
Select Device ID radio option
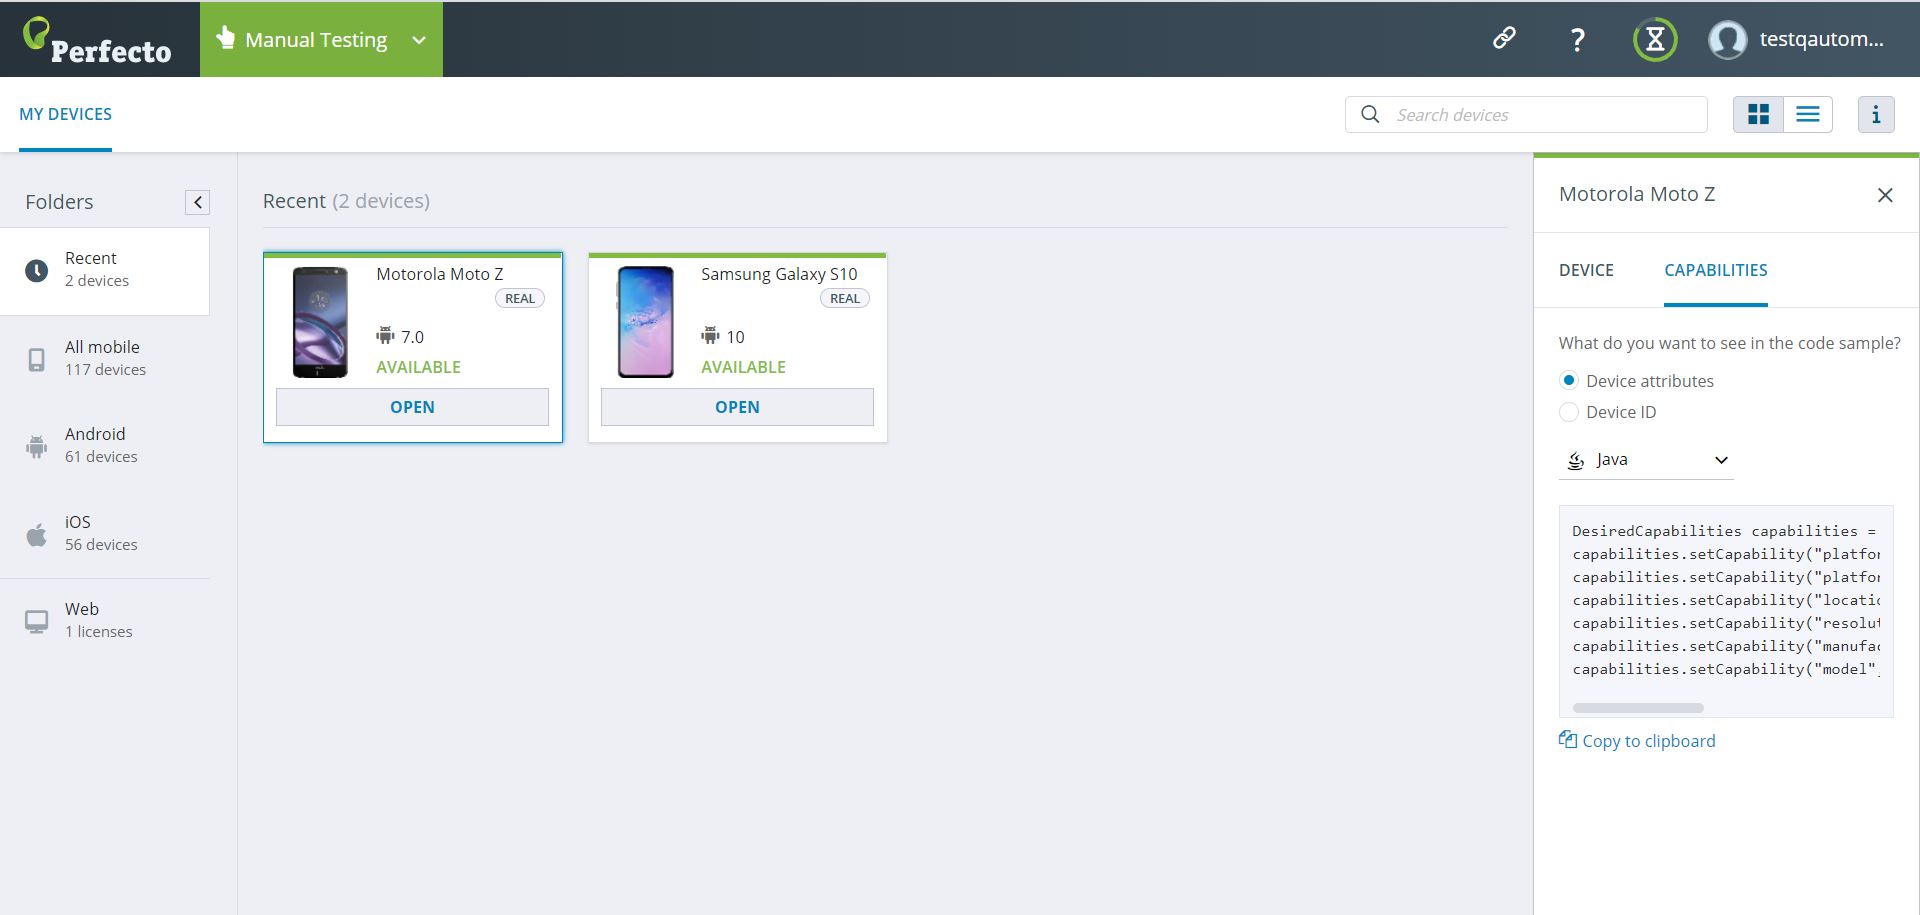[x=1569, y=412]
